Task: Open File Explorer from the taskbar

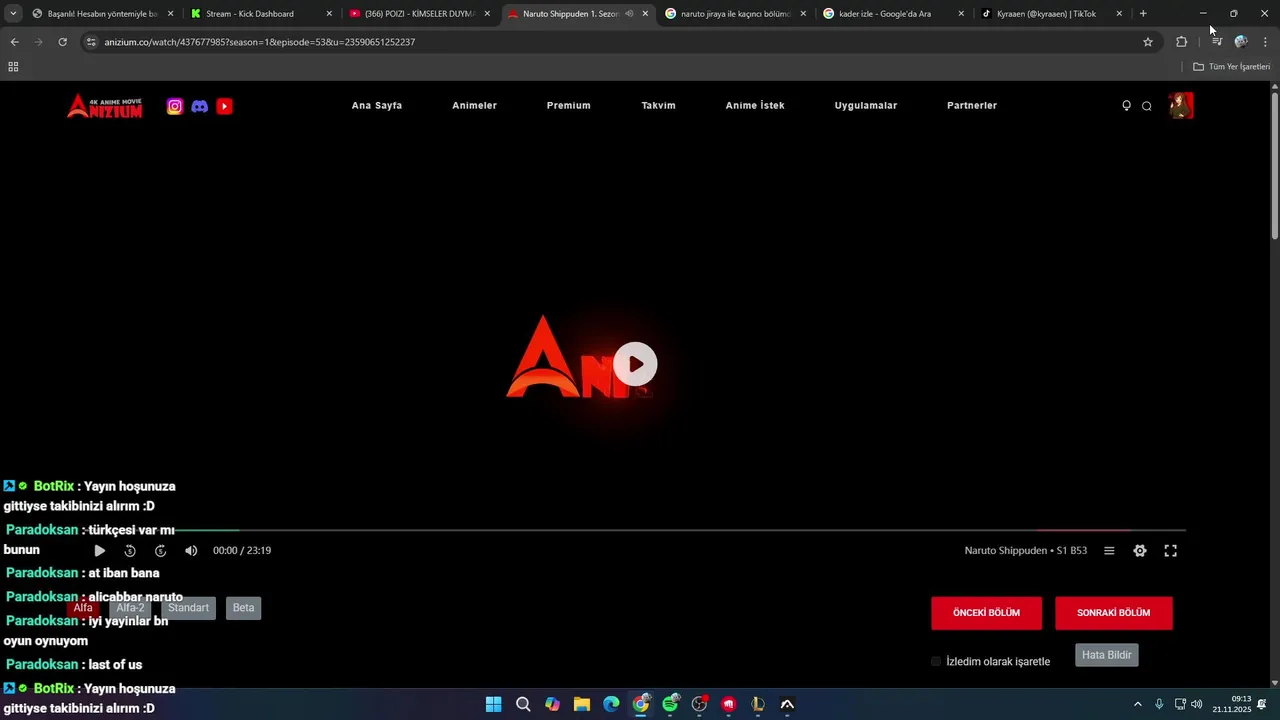Action: [x=582, y=705]
